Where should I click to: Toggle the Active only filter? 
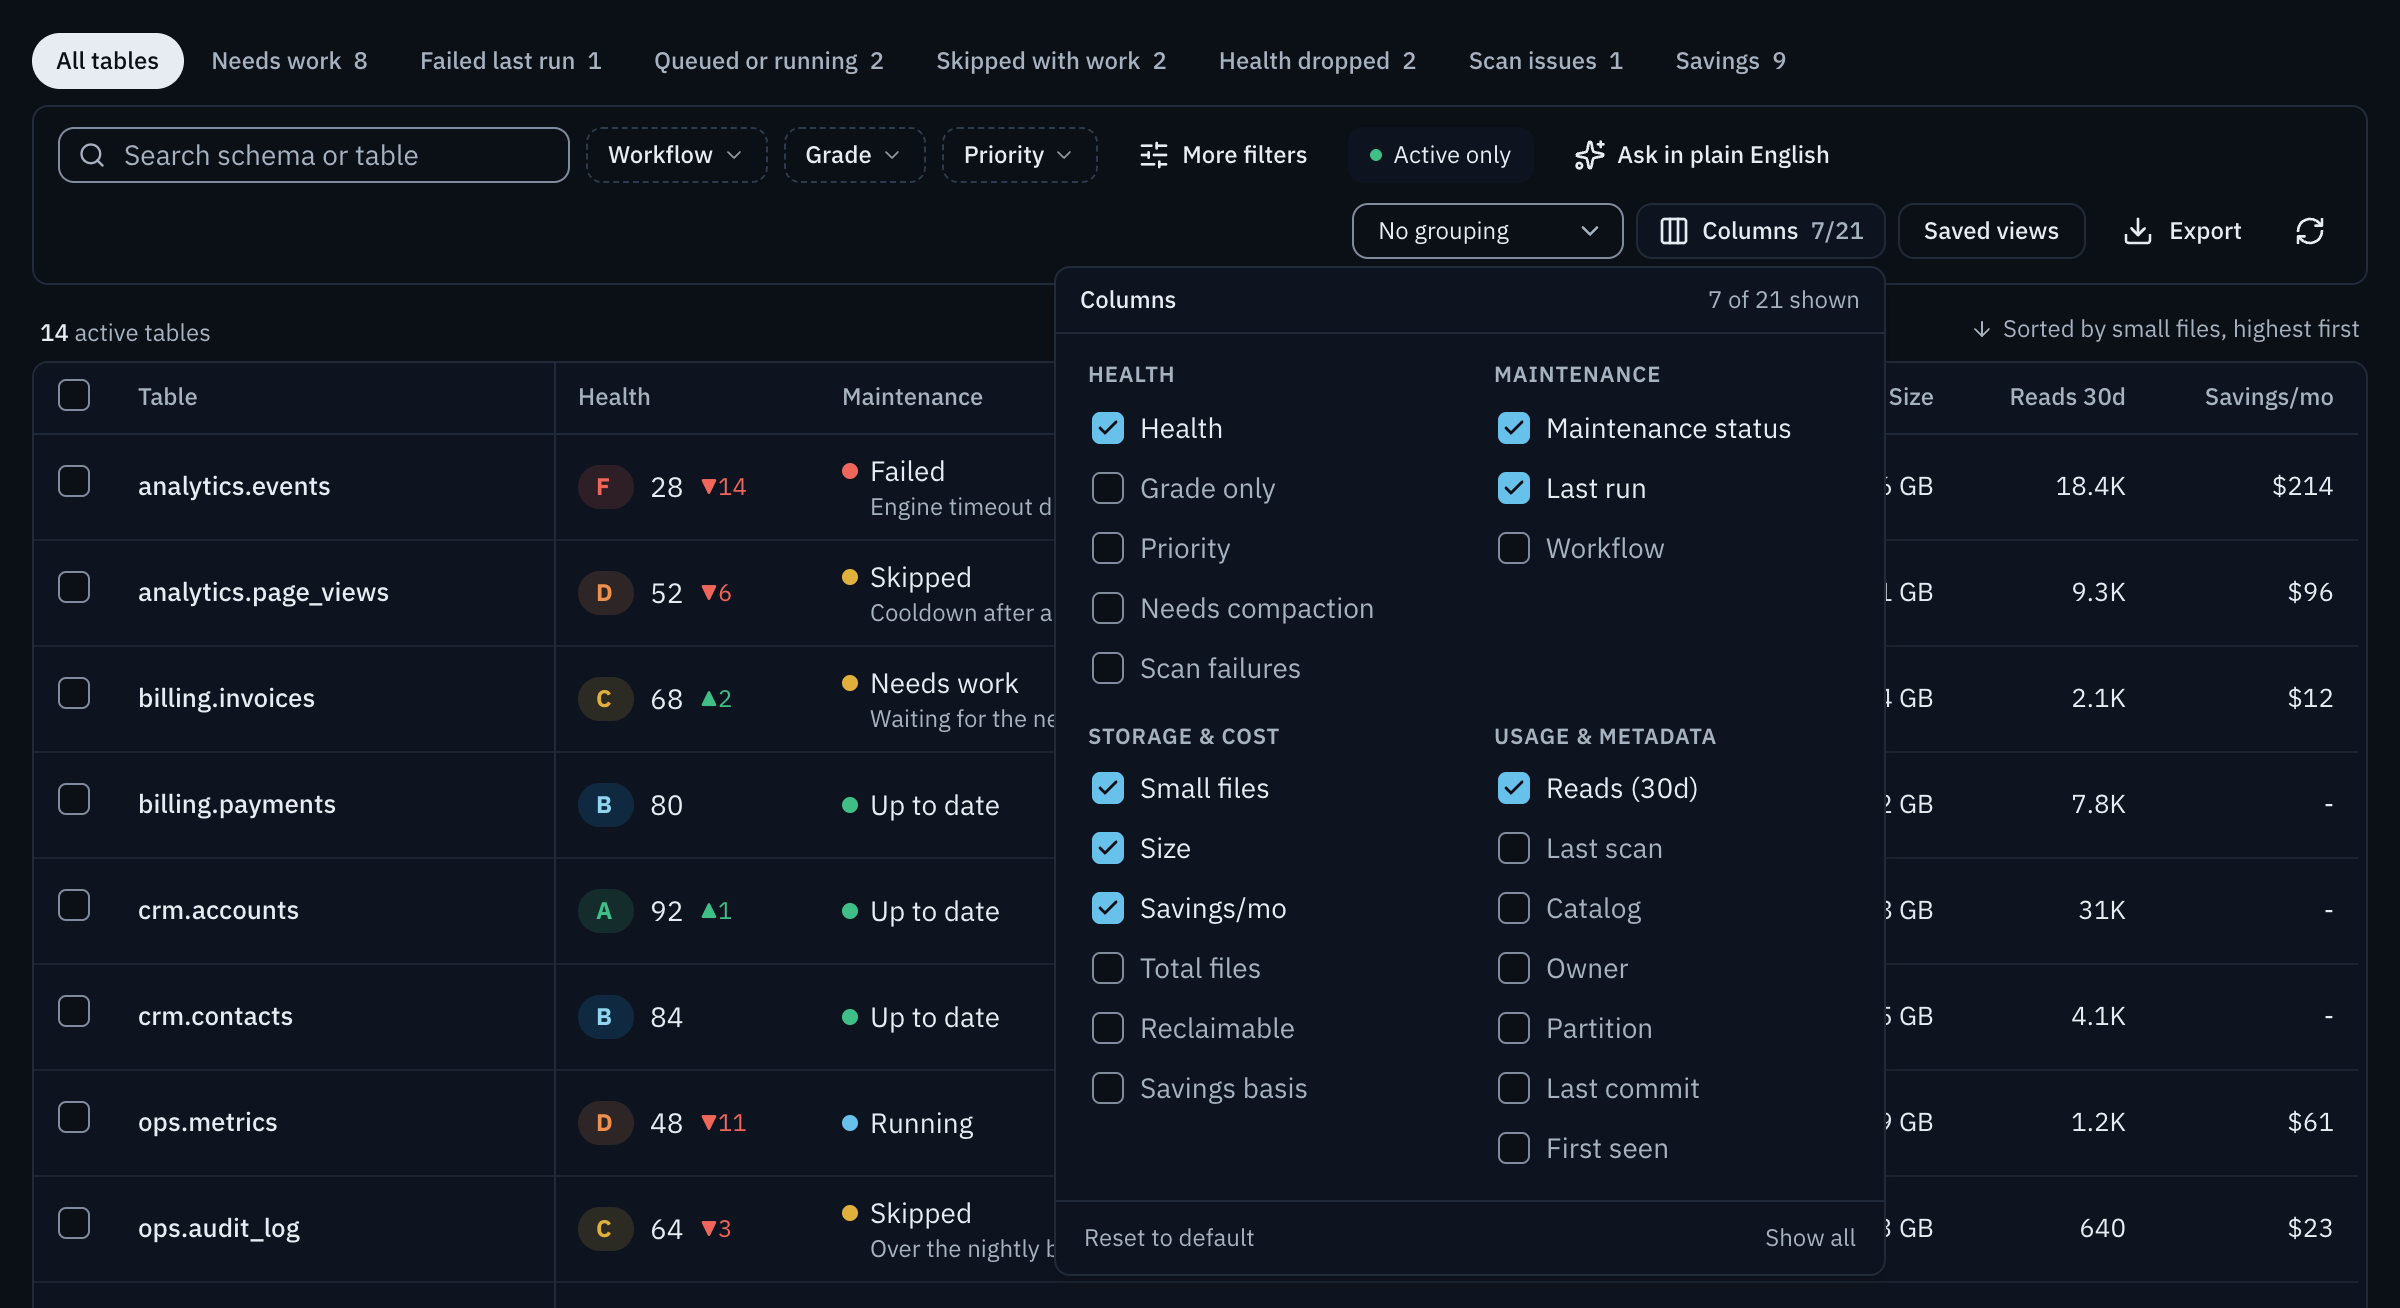(x=1440, y=155)
